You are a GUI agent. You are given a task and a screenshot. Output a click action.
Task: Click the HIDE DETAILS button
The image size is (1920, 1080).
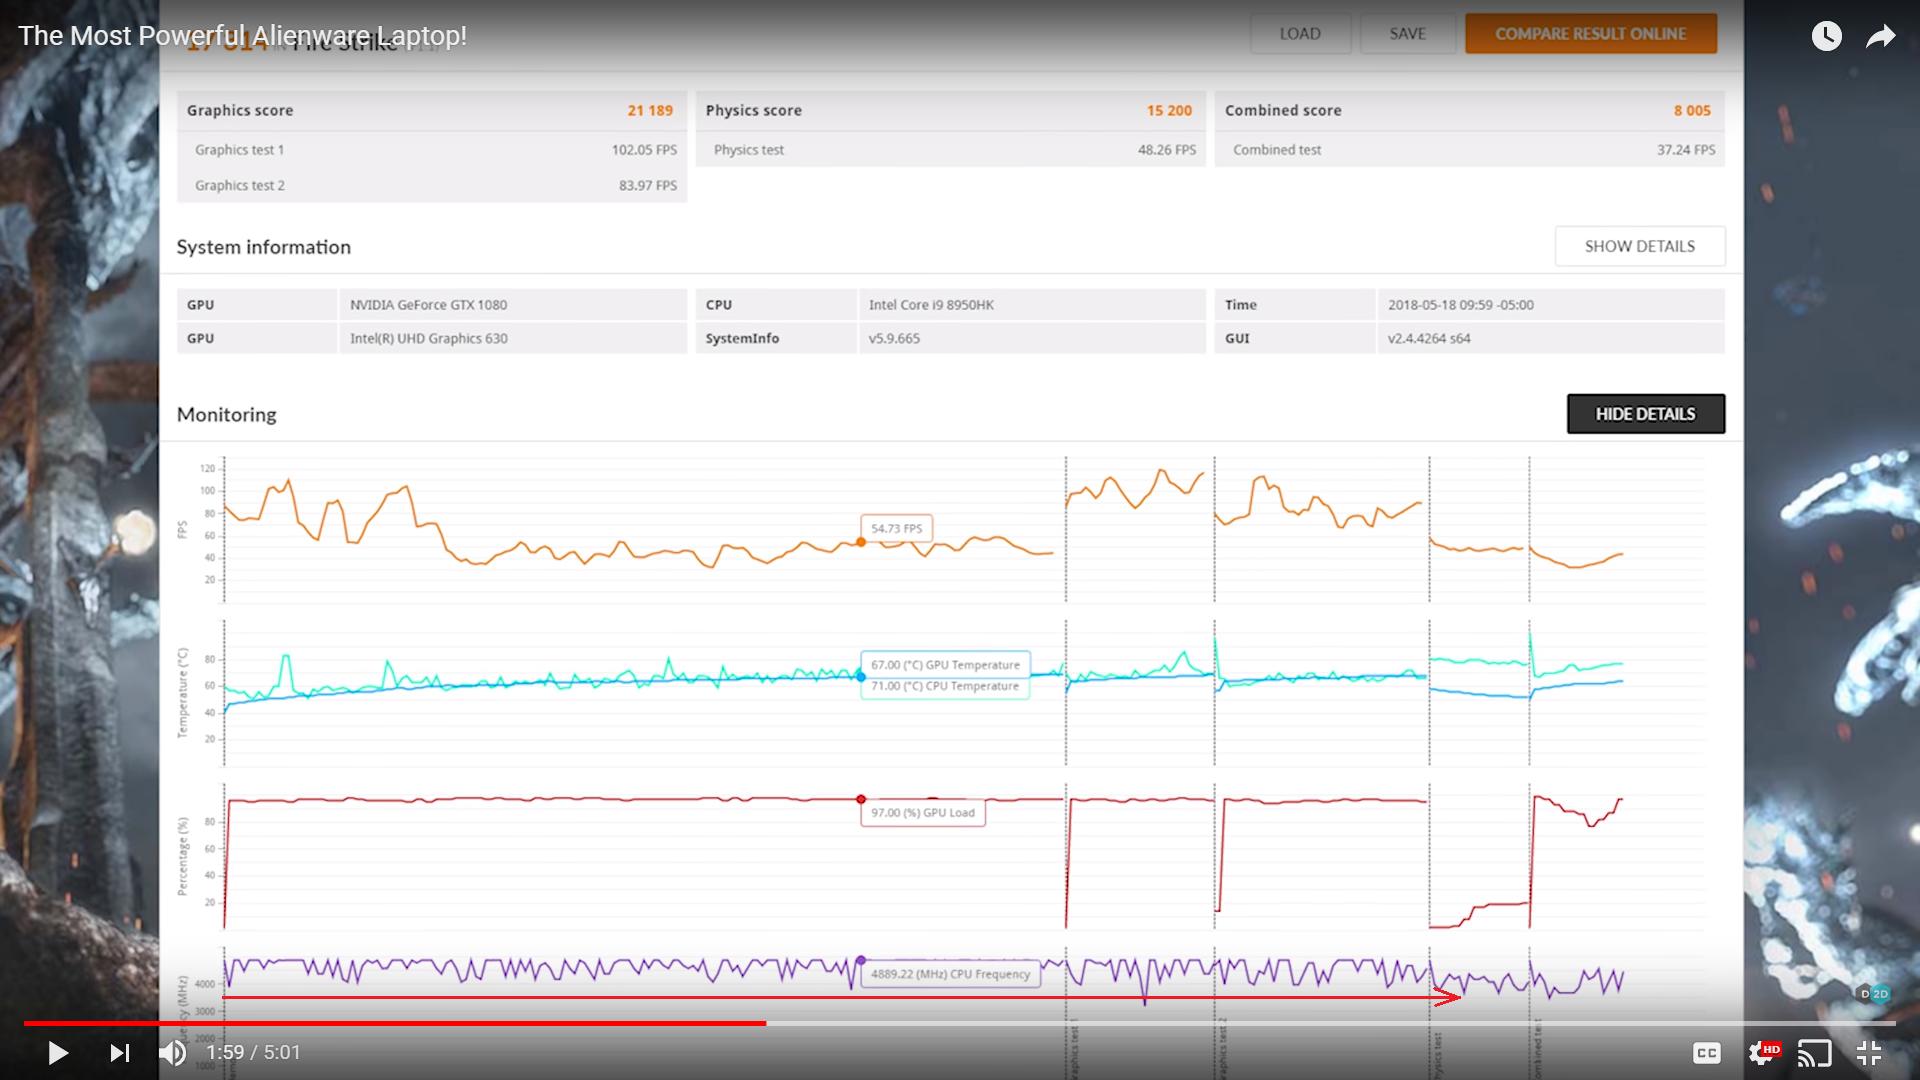point(1645,414)
